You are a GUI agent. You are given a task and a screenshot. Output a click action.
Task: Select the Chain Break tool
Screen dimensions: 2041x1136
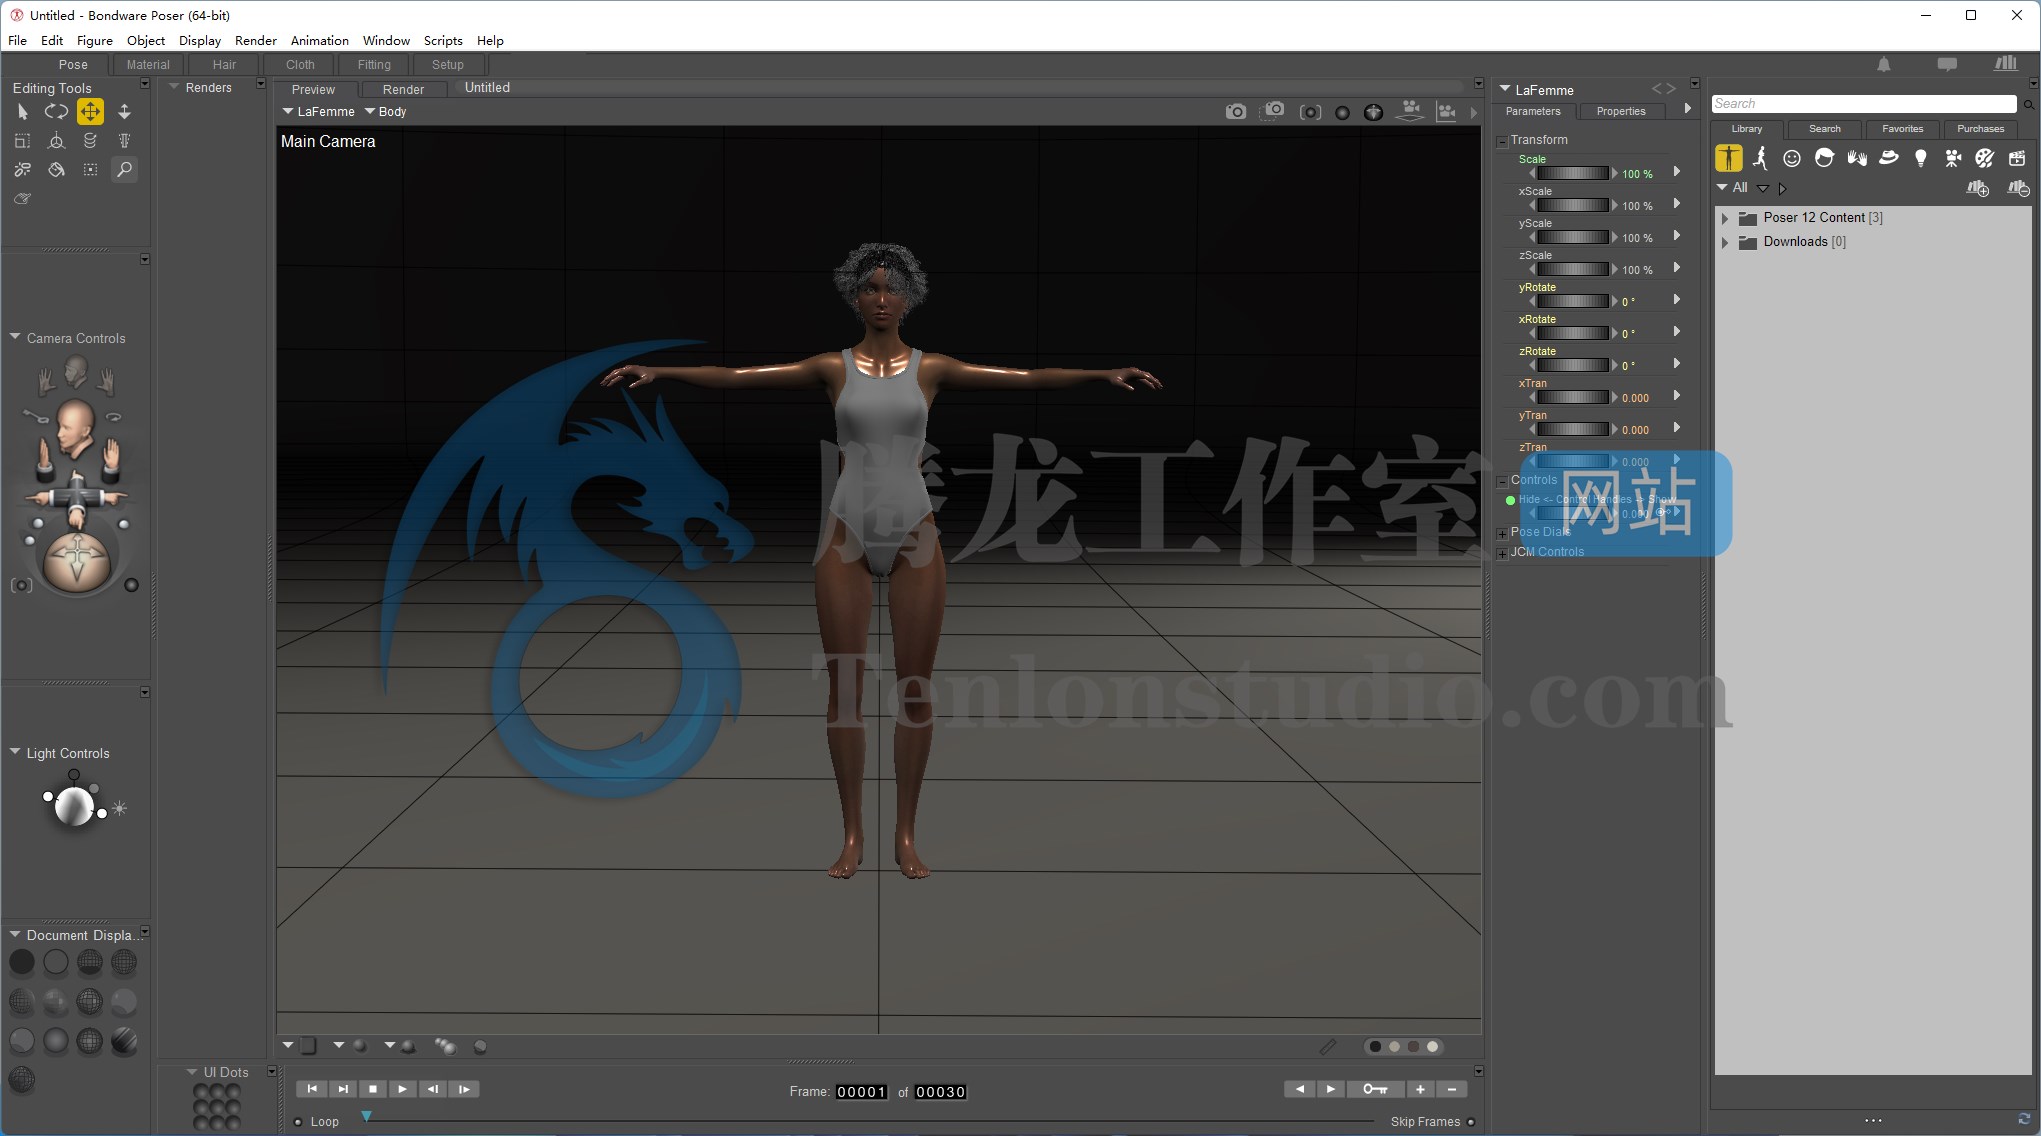click(x=22, y=170)
